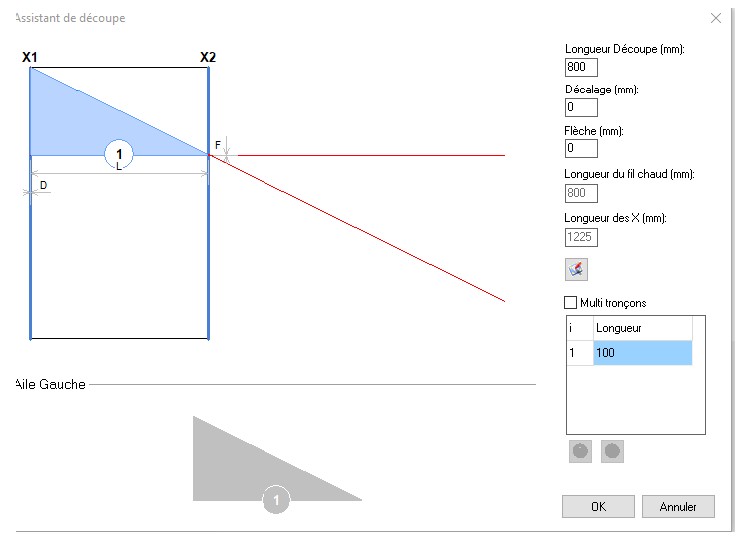Click the second round gray button under the table

coord(612,451)
